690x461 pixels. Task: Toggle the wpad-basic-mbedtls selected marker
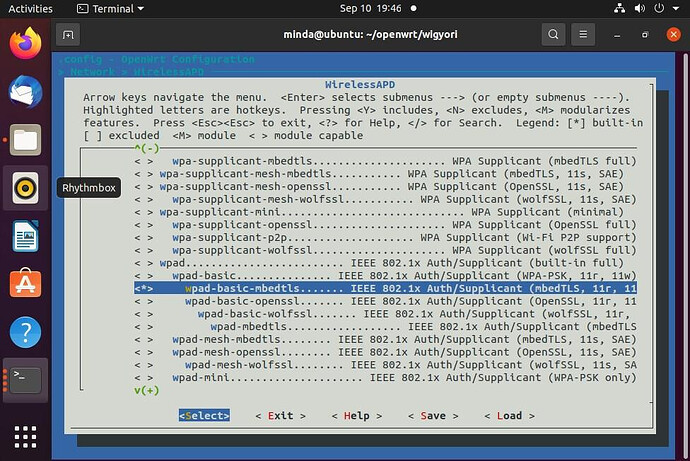click(144, 289)
